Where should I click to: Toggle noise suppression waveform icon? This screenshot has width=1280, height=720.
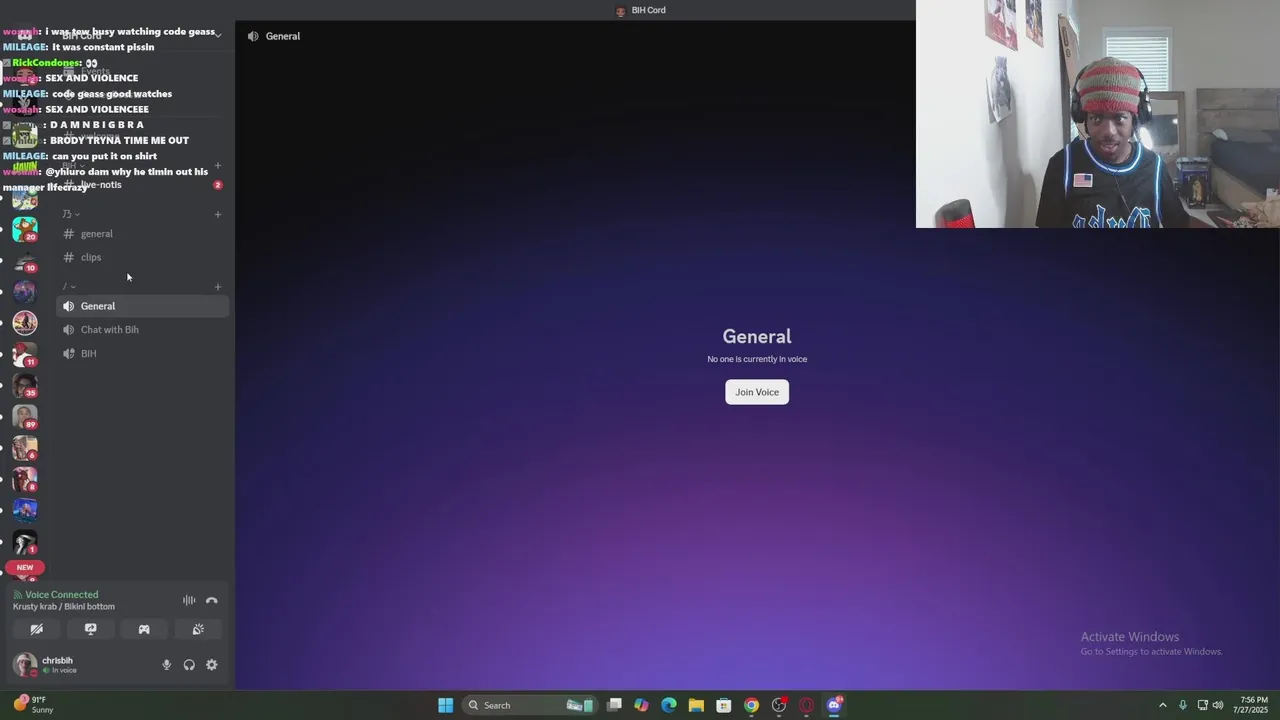[x=189, y=601]
